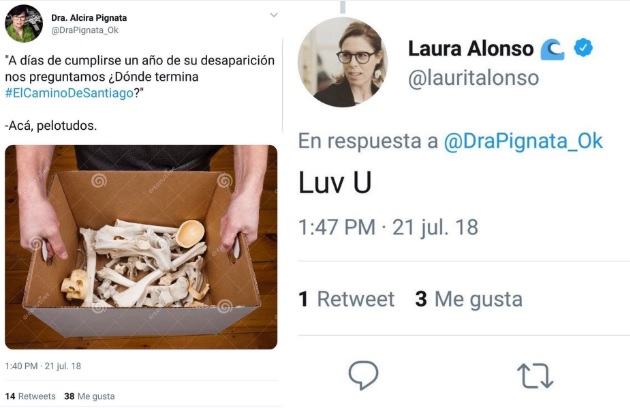View the box of bones photo

click(141, 247)
